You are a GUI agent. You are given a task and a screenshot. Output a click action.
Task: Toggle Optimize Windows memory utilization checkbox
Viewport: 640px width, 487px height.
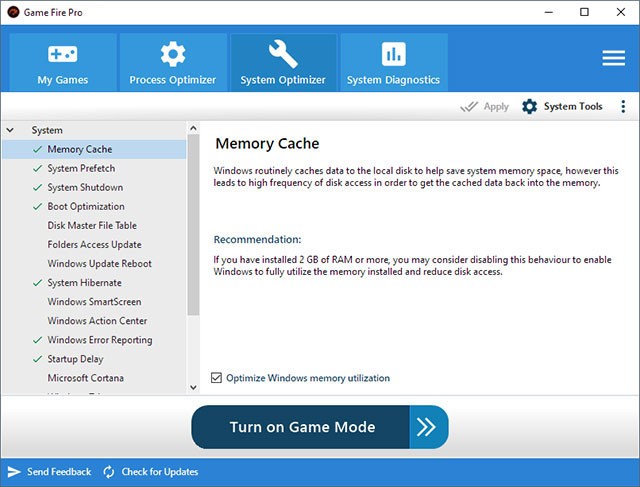[x=217, y=378]
